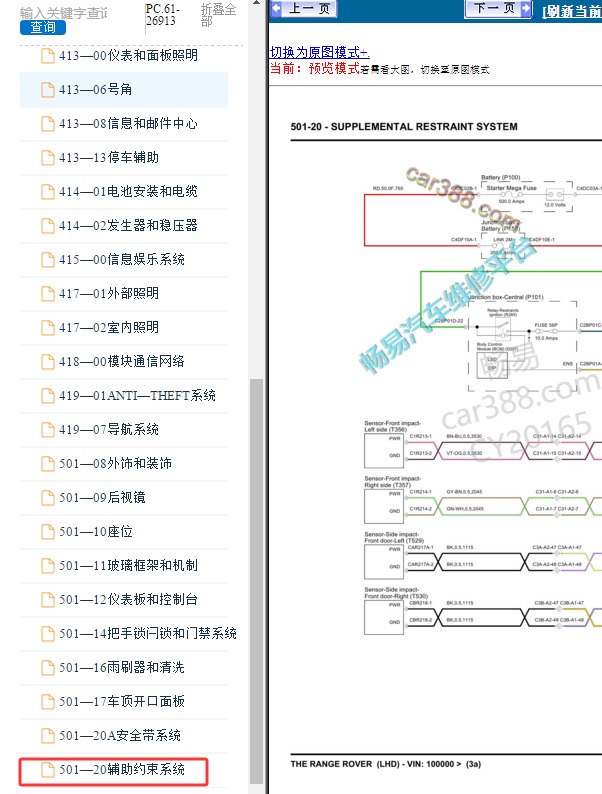Click document icon beside 419—07导航系统
Screen dimensions: 602x794
48,429
